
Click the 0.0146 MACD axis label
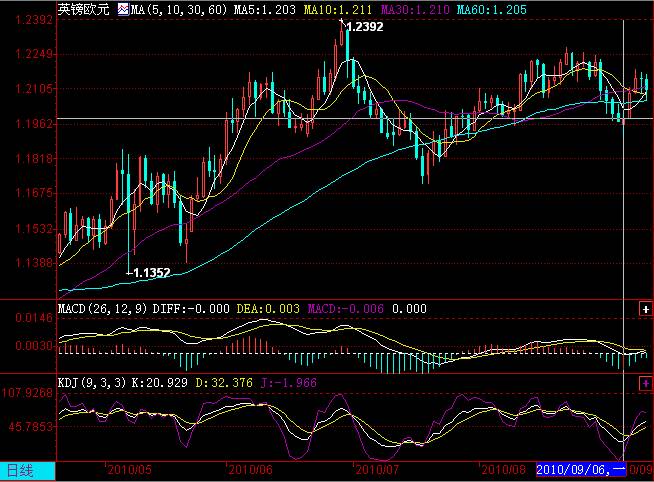pos(34,318)
